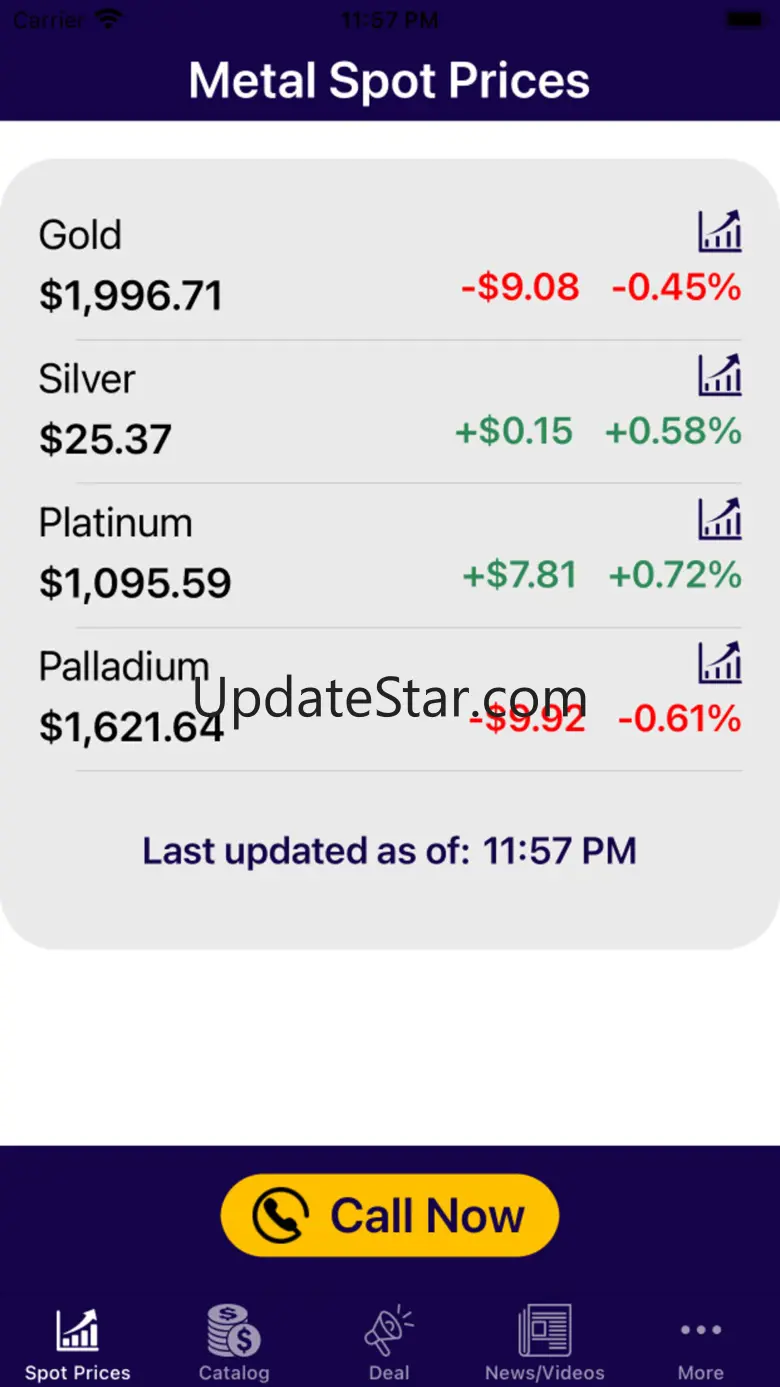Screen dimensions: 780x1387
Task: Tap the phone icon in Call Now
Action: coord(280,1215)
